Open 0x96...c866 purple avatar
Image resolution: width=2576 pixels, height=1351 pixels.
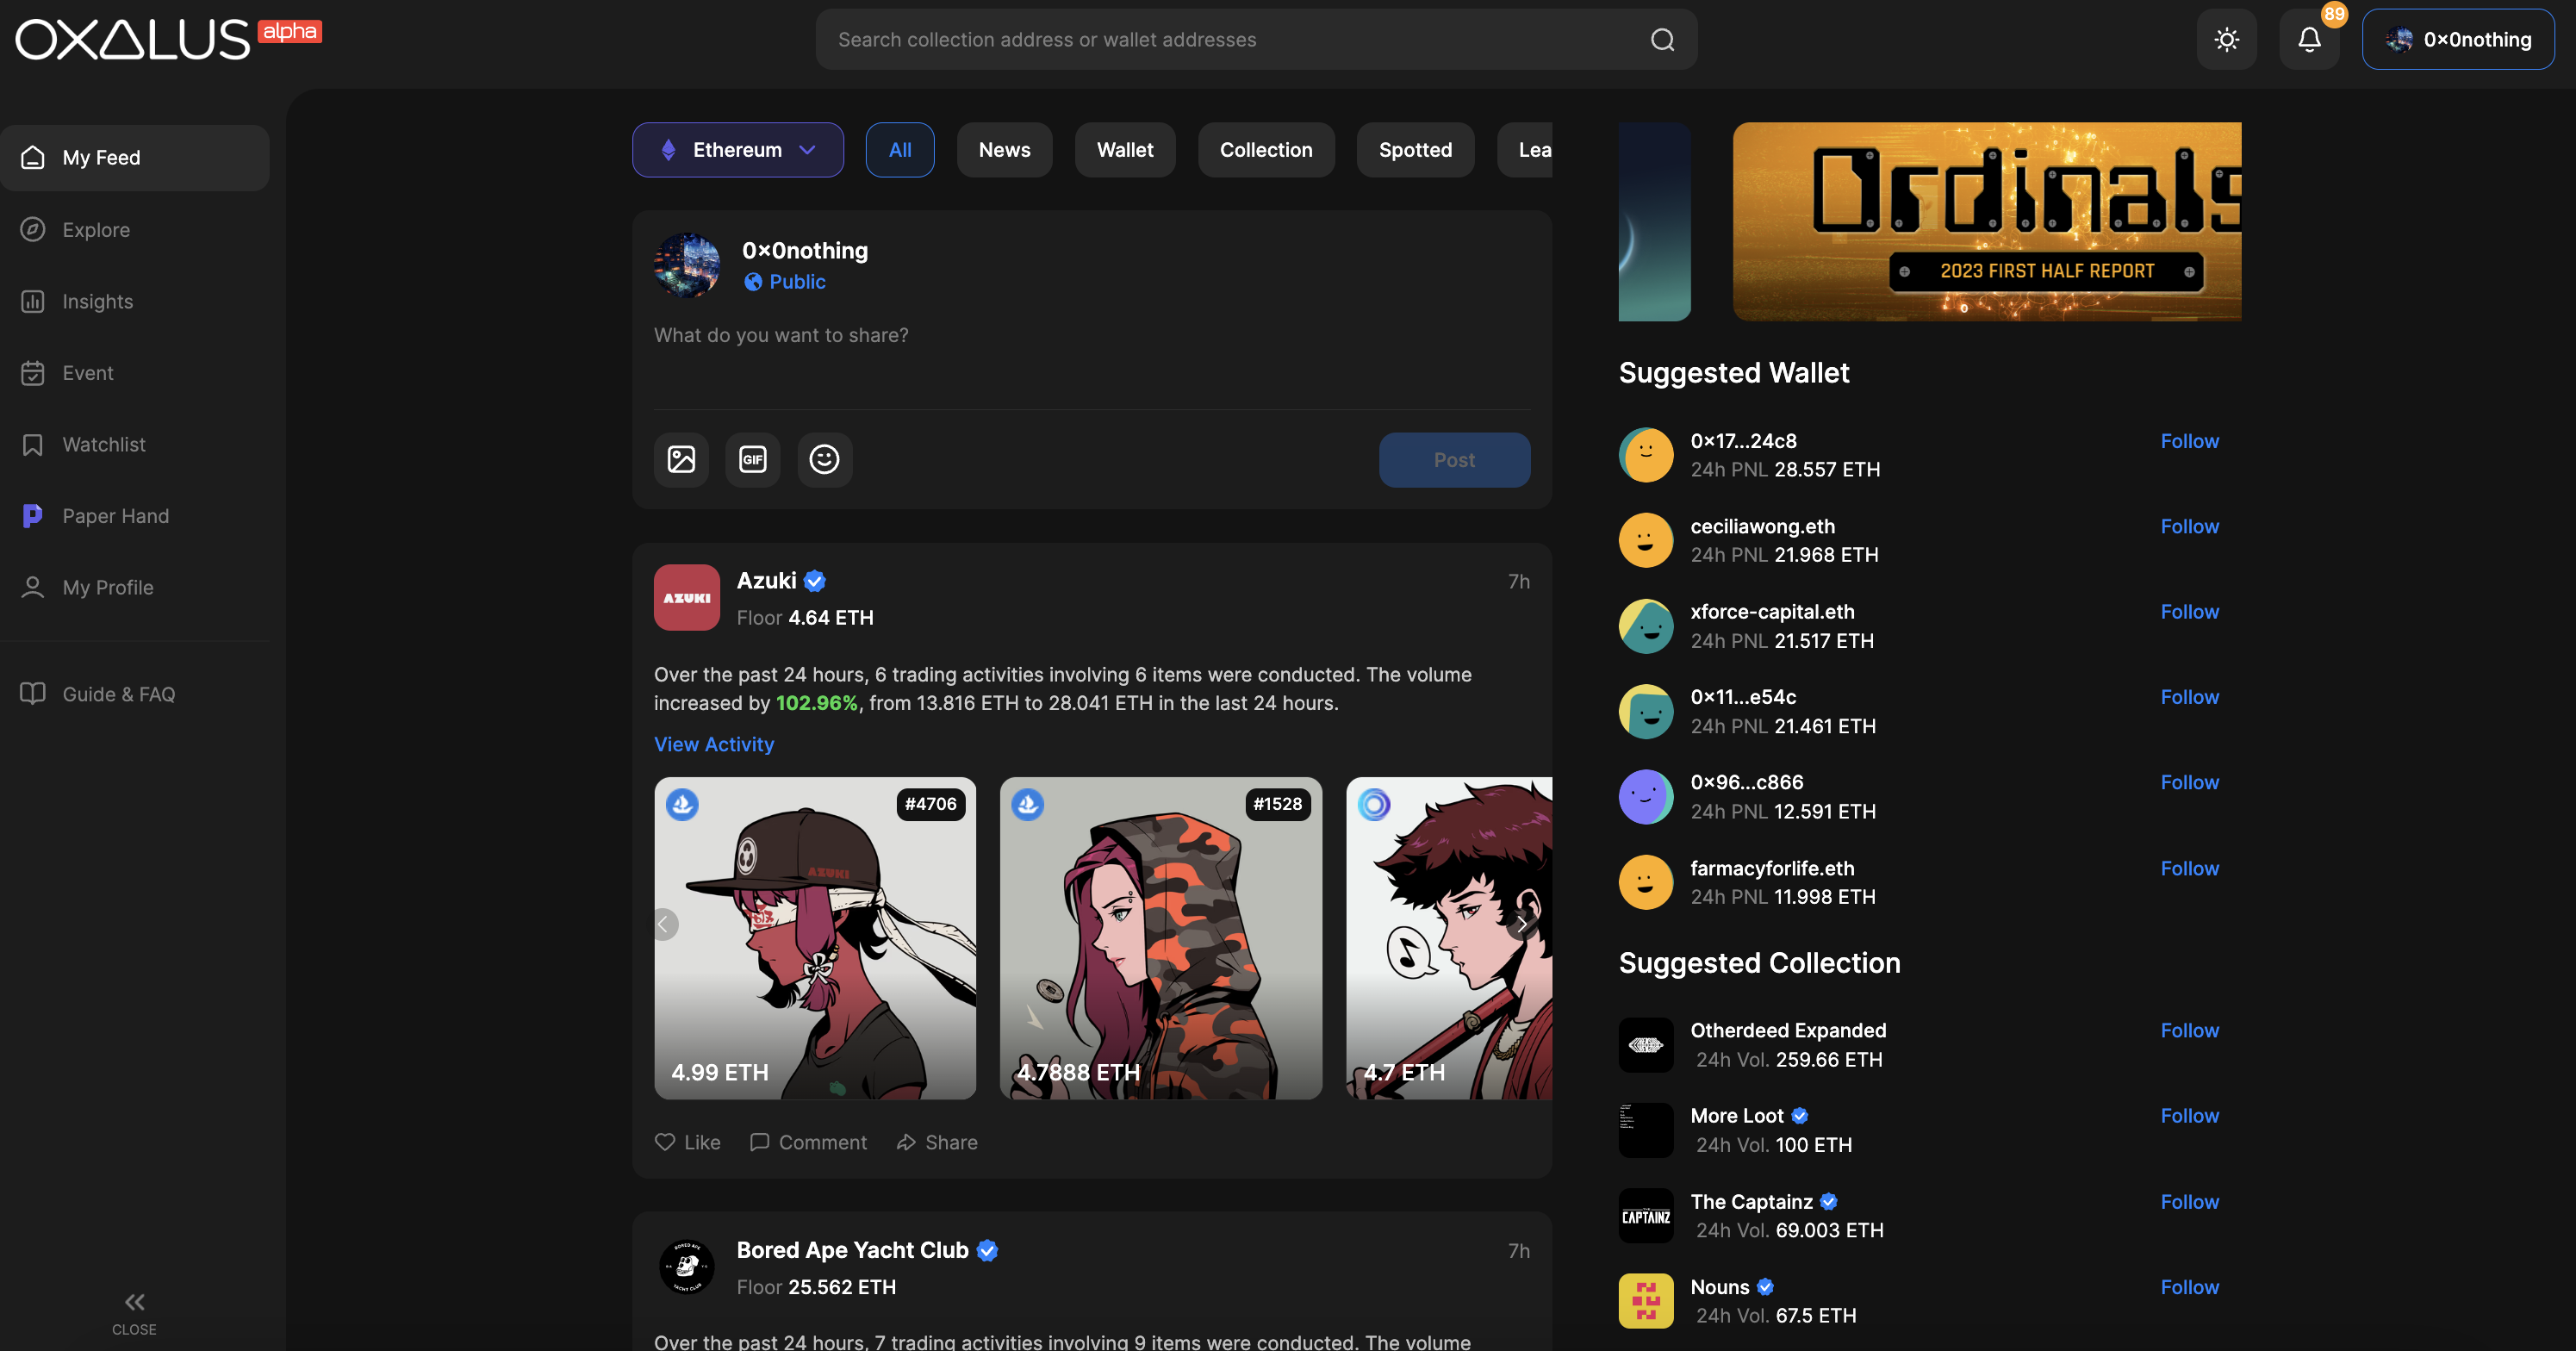(1646, 797)
